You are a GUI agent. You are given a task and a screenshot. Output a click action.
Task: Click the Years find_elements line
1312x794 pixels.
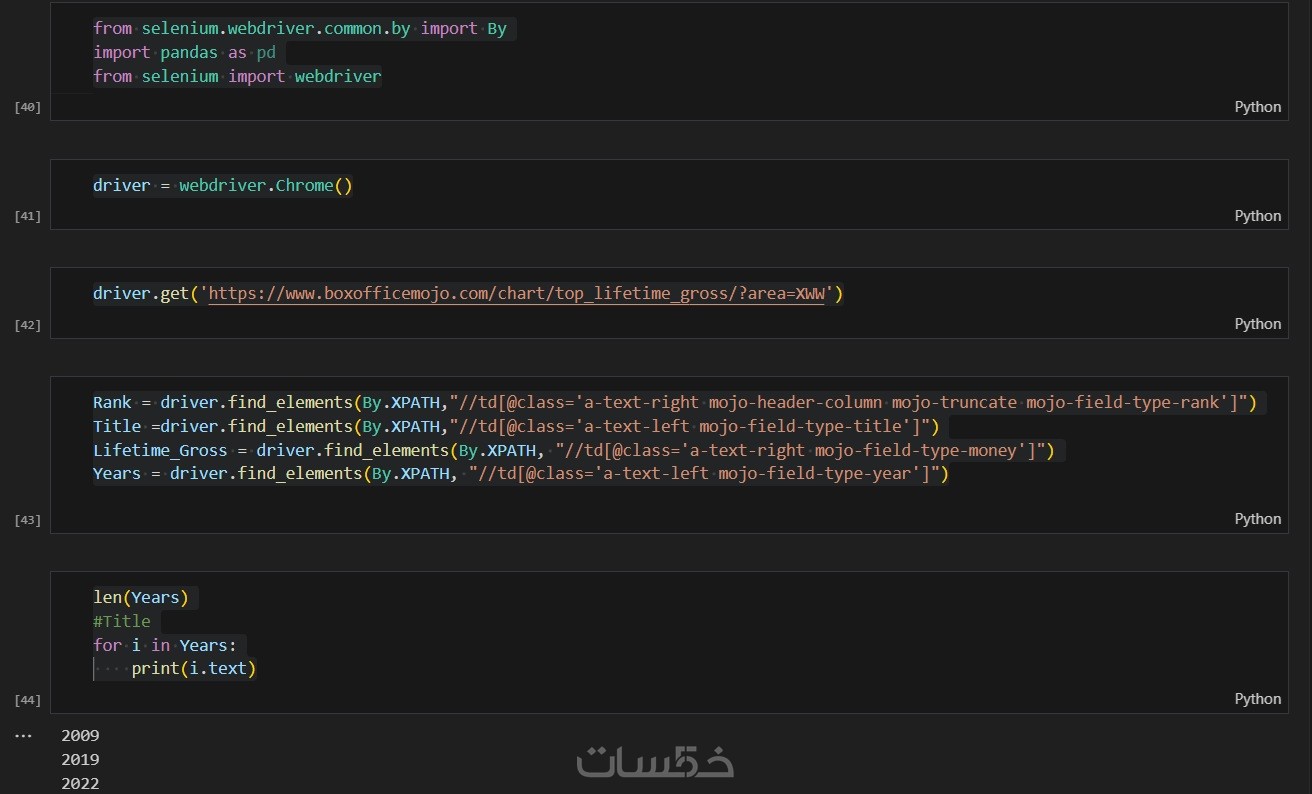[x=520, y=474]
